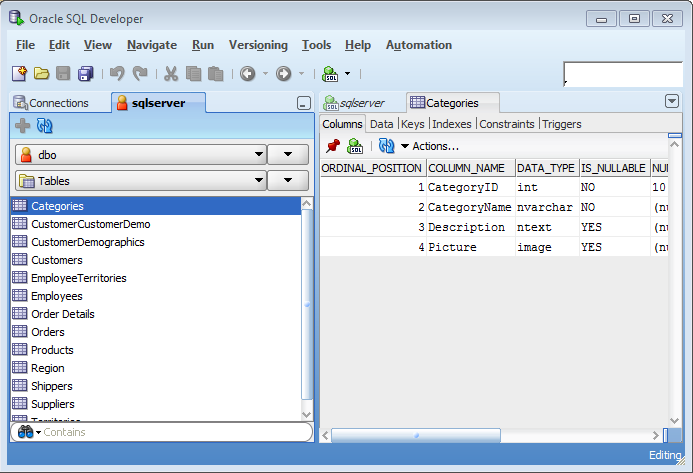Screen dimensions: 693x473
Task: Open the Tables object type combo box
Action: [x=141, y=181]
